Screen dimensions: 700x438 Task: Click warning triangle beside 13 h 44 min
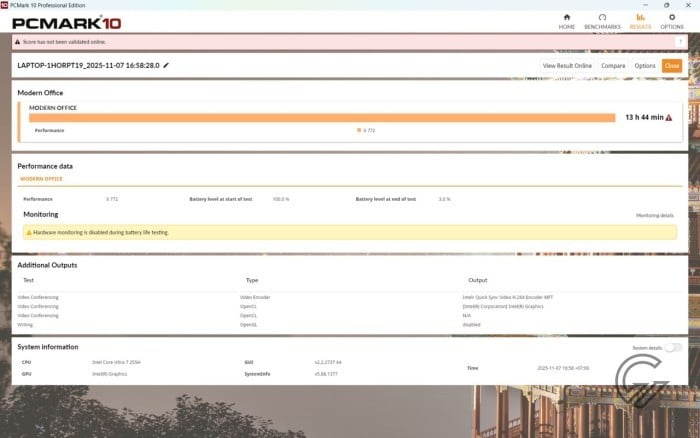pos(669,117)
